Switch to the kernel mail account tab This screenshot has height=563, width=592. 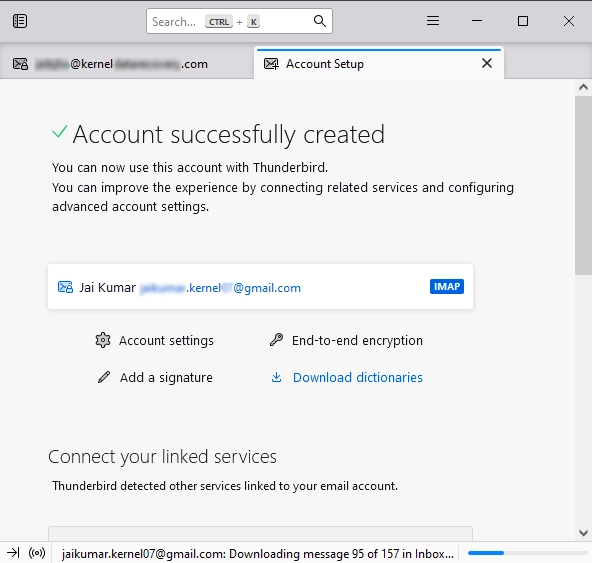click(126, 64)
